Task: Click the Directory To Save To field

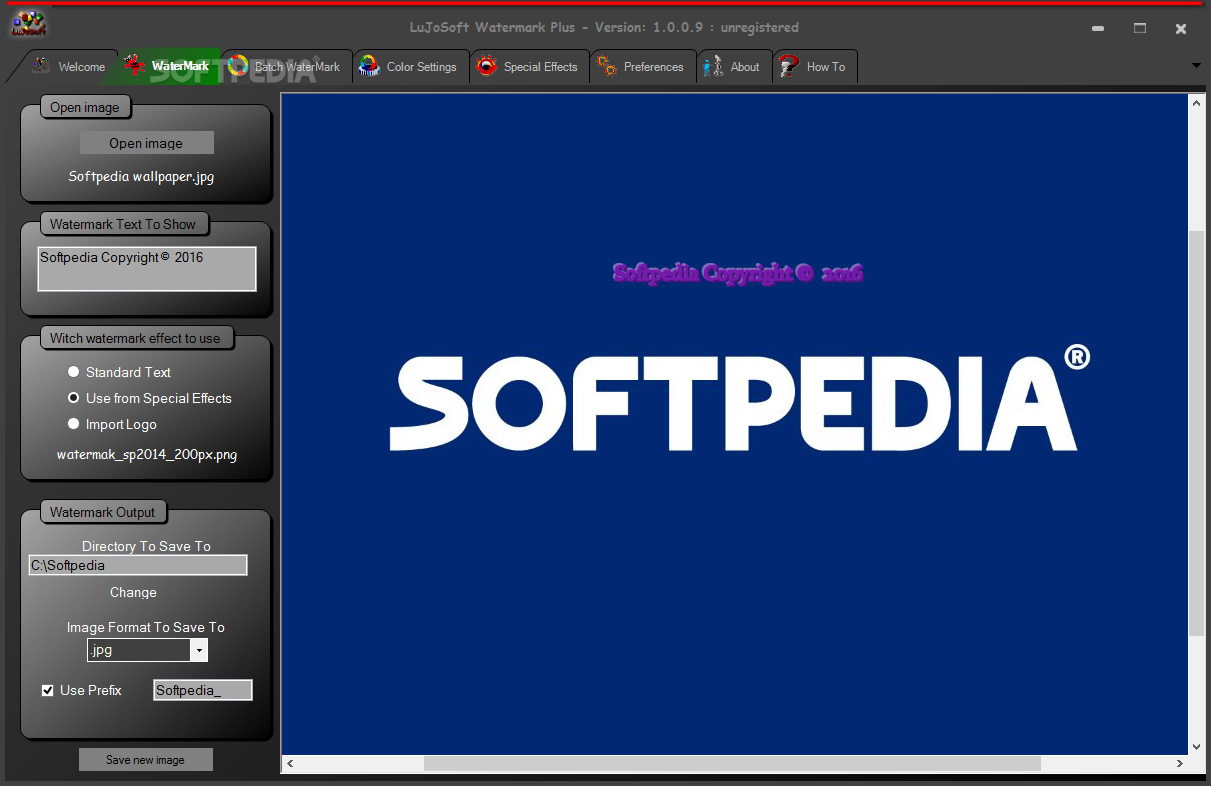Action: tap(138, 565)
